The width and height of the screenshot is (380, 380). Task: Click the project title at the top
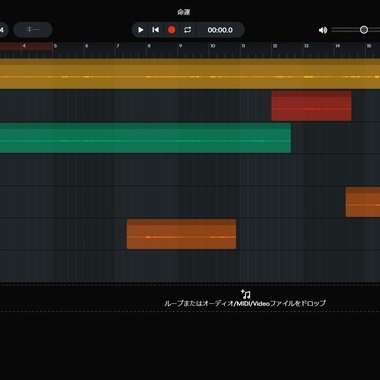pos(184,12)
